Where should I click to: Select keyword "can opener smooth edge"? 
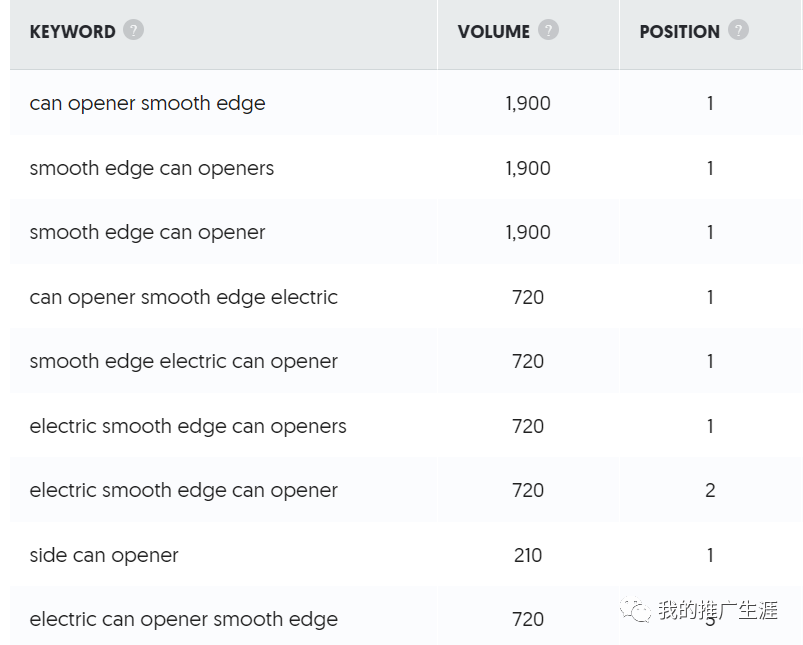pos(147,103)
